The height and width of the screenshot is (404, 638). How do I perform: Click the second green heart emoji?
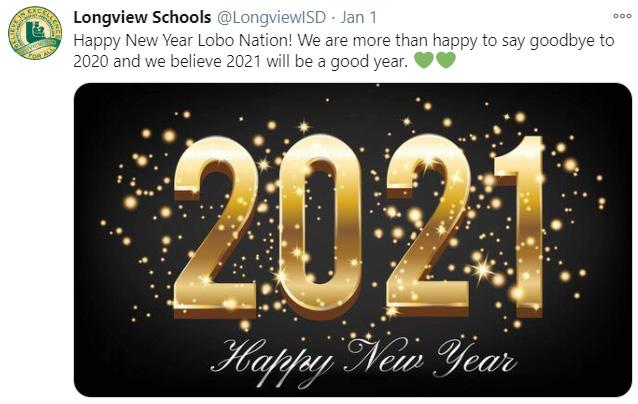click(x=446, y=61)
